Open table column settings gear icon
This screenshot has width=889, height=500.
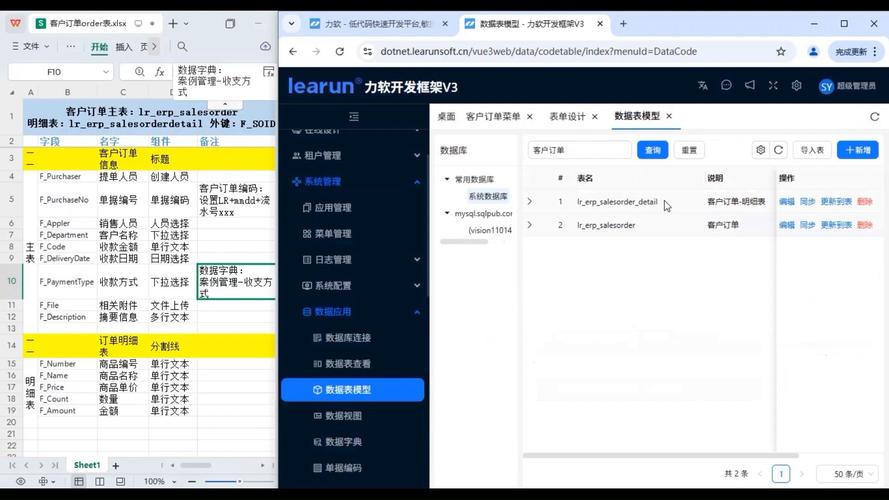761,150
